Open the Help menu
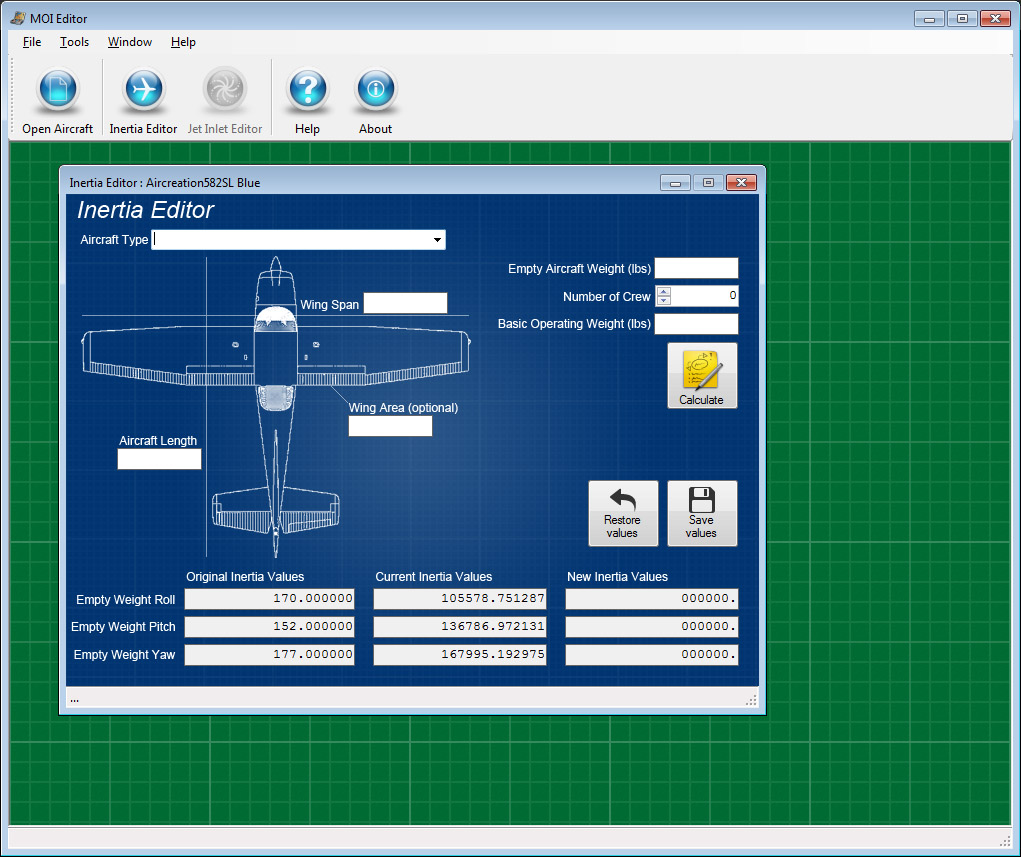The image size is (1021, 857). [183, 42]
